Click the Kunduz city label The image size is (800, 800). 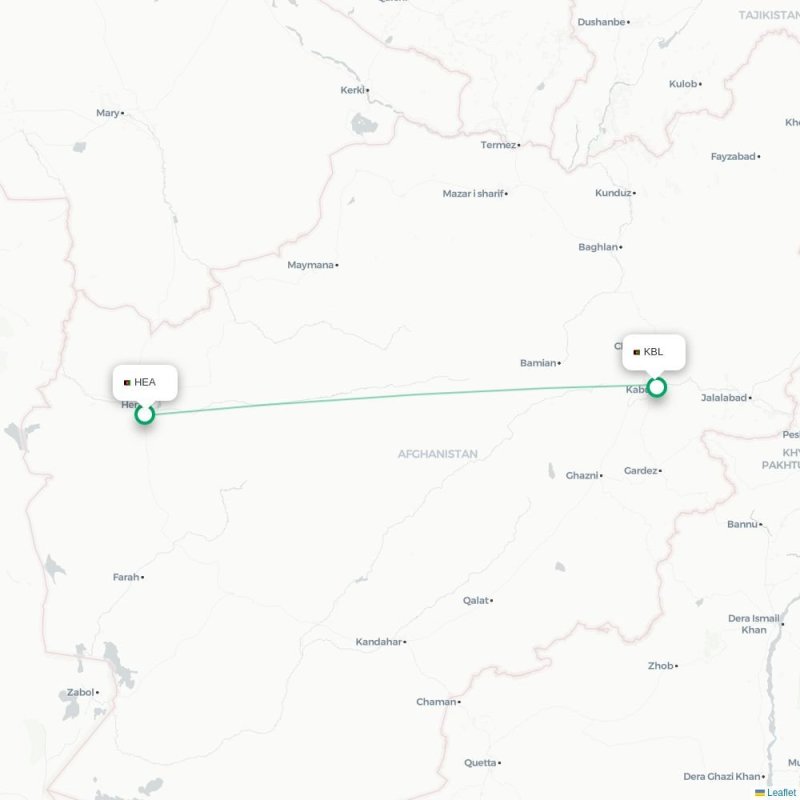pyautogui.click(x=613, y=193)
